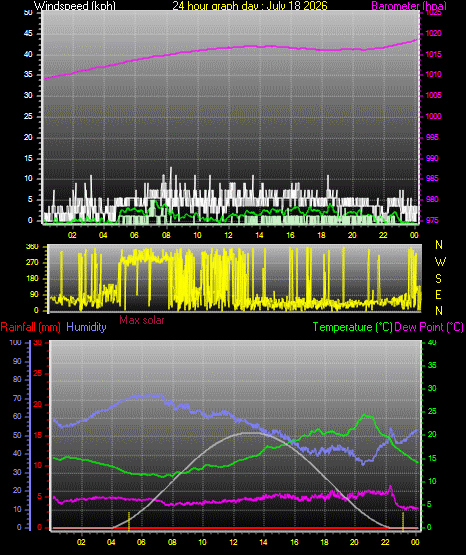Click barometer axis value 1020
Screen dimensions: 466x555
[x=433, y=33]
